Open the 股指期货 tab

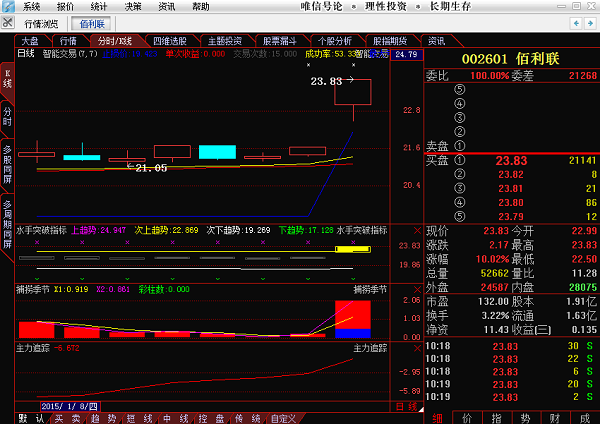pyautogui.click(x=390, y=41)
